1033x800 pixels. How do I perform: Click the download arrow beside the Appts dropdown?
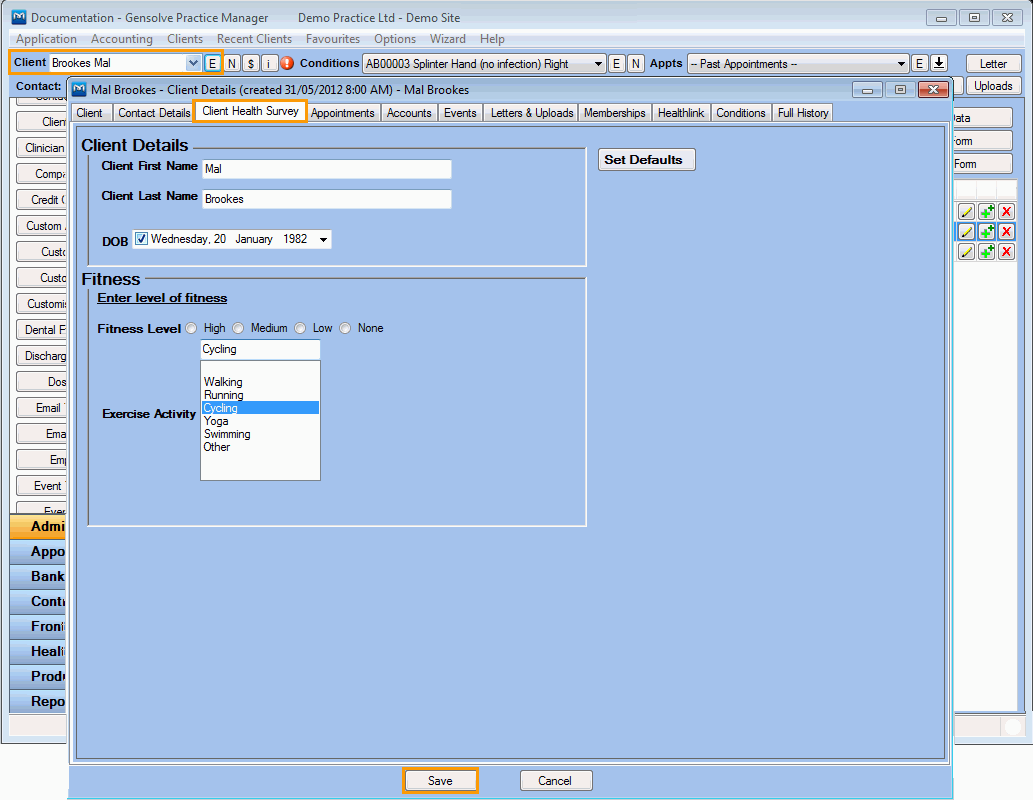click(x=939, y=63)
